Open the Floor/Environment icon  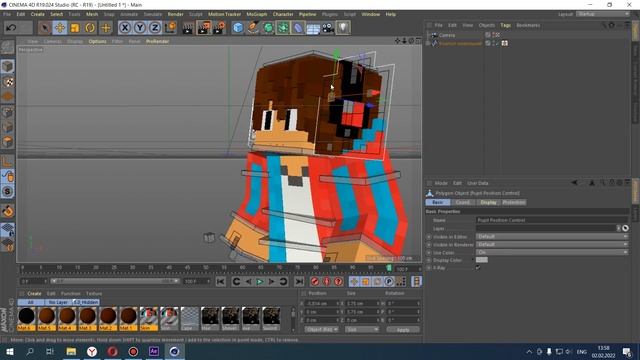point(313,28)
